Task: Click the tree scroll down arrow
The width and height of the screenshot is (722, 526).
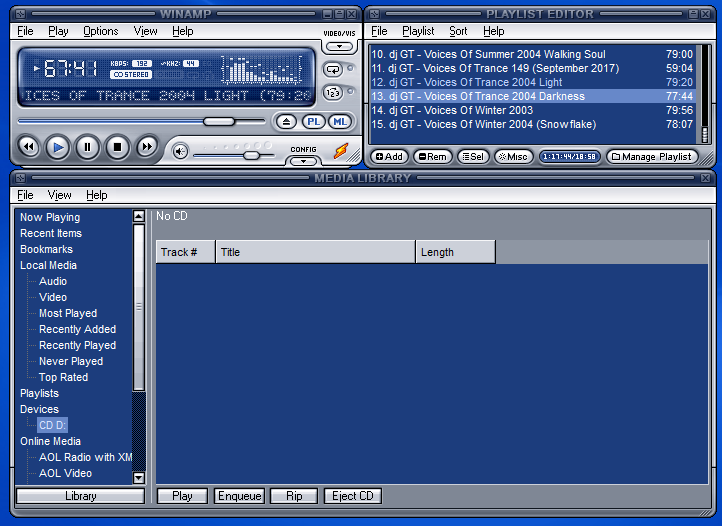Action: pos(139,478)
